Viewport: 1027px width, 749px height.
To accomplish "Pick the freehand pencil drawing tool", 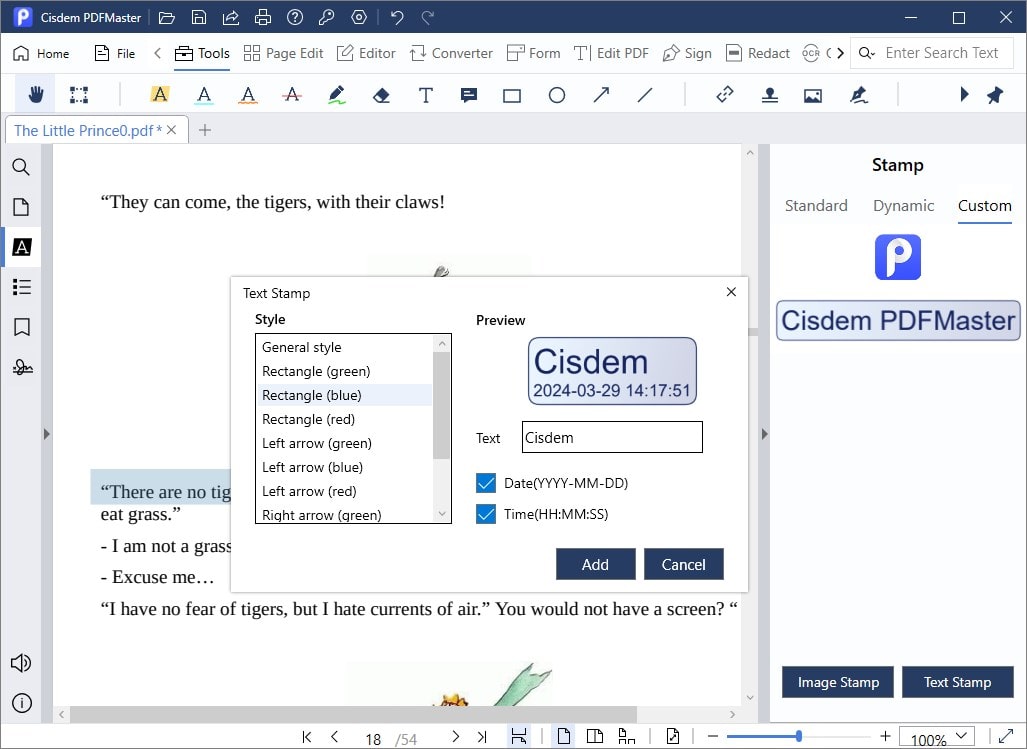I will (337, 95).
